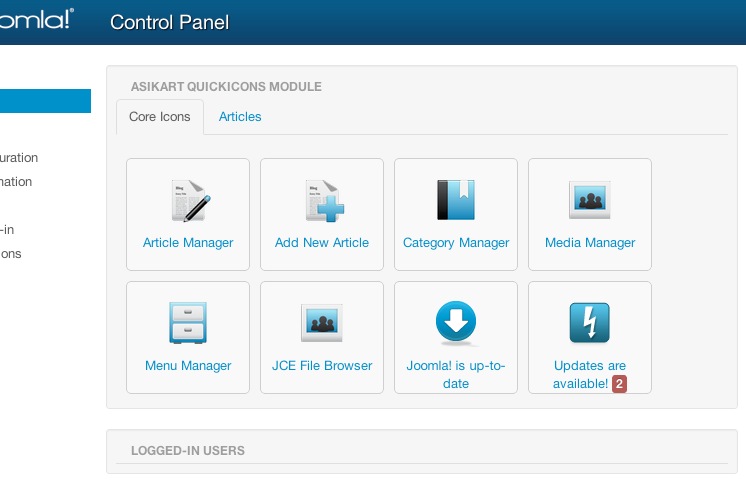Click the red updates count badge
The height and width of the screenshot is (493, 746).
(620, 384)
